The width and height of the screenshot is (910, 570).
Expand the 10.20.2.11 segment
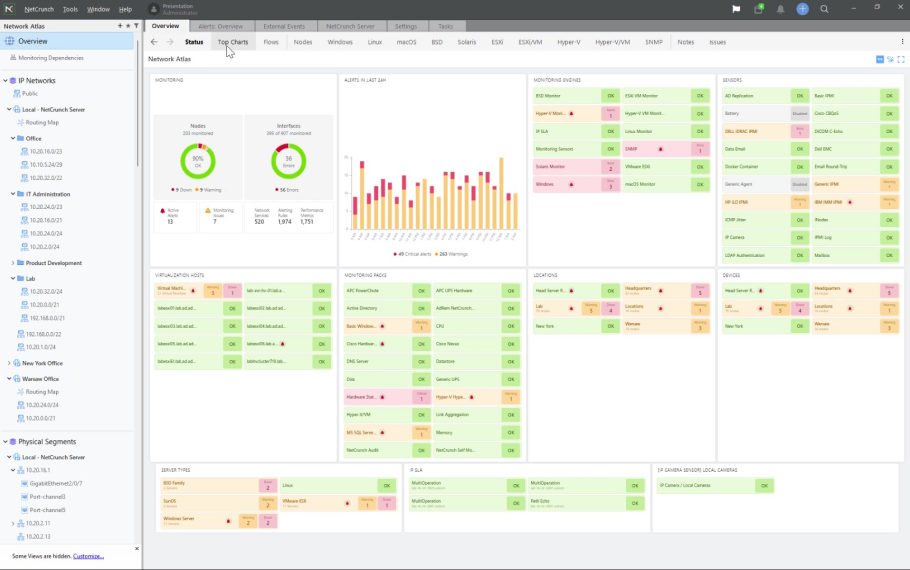13,524
